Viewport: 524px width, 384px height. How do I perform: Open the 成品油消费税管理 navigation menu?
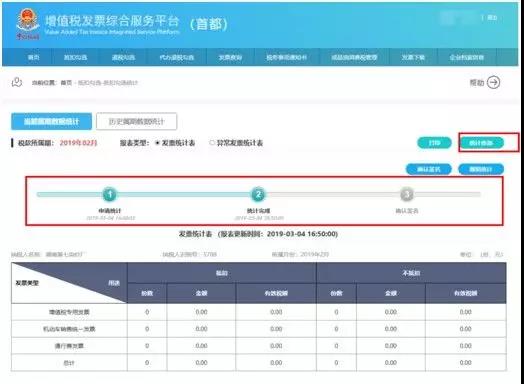pyautogui.click(x=354, y=57)
